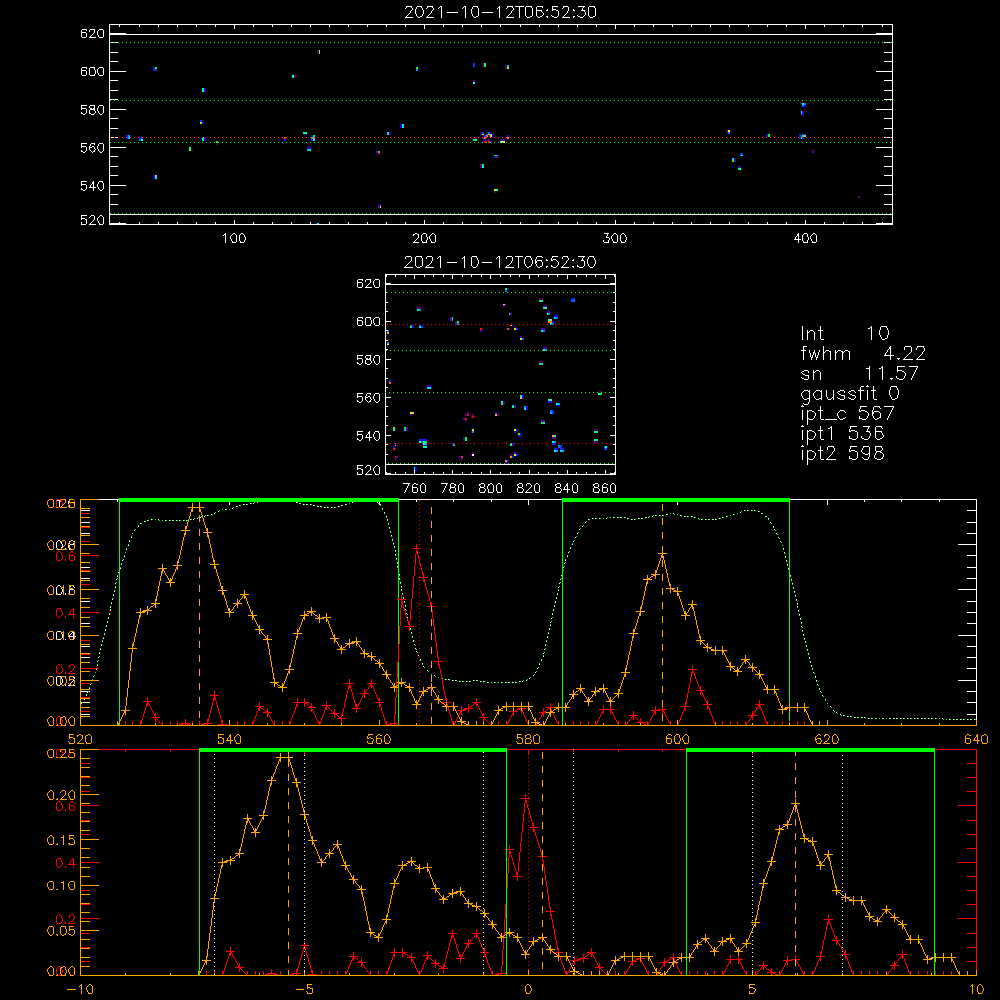Click y-axis label 560 on middle plot
1000x1000 pixels.
pyautogui.click(x=368, y=398)
